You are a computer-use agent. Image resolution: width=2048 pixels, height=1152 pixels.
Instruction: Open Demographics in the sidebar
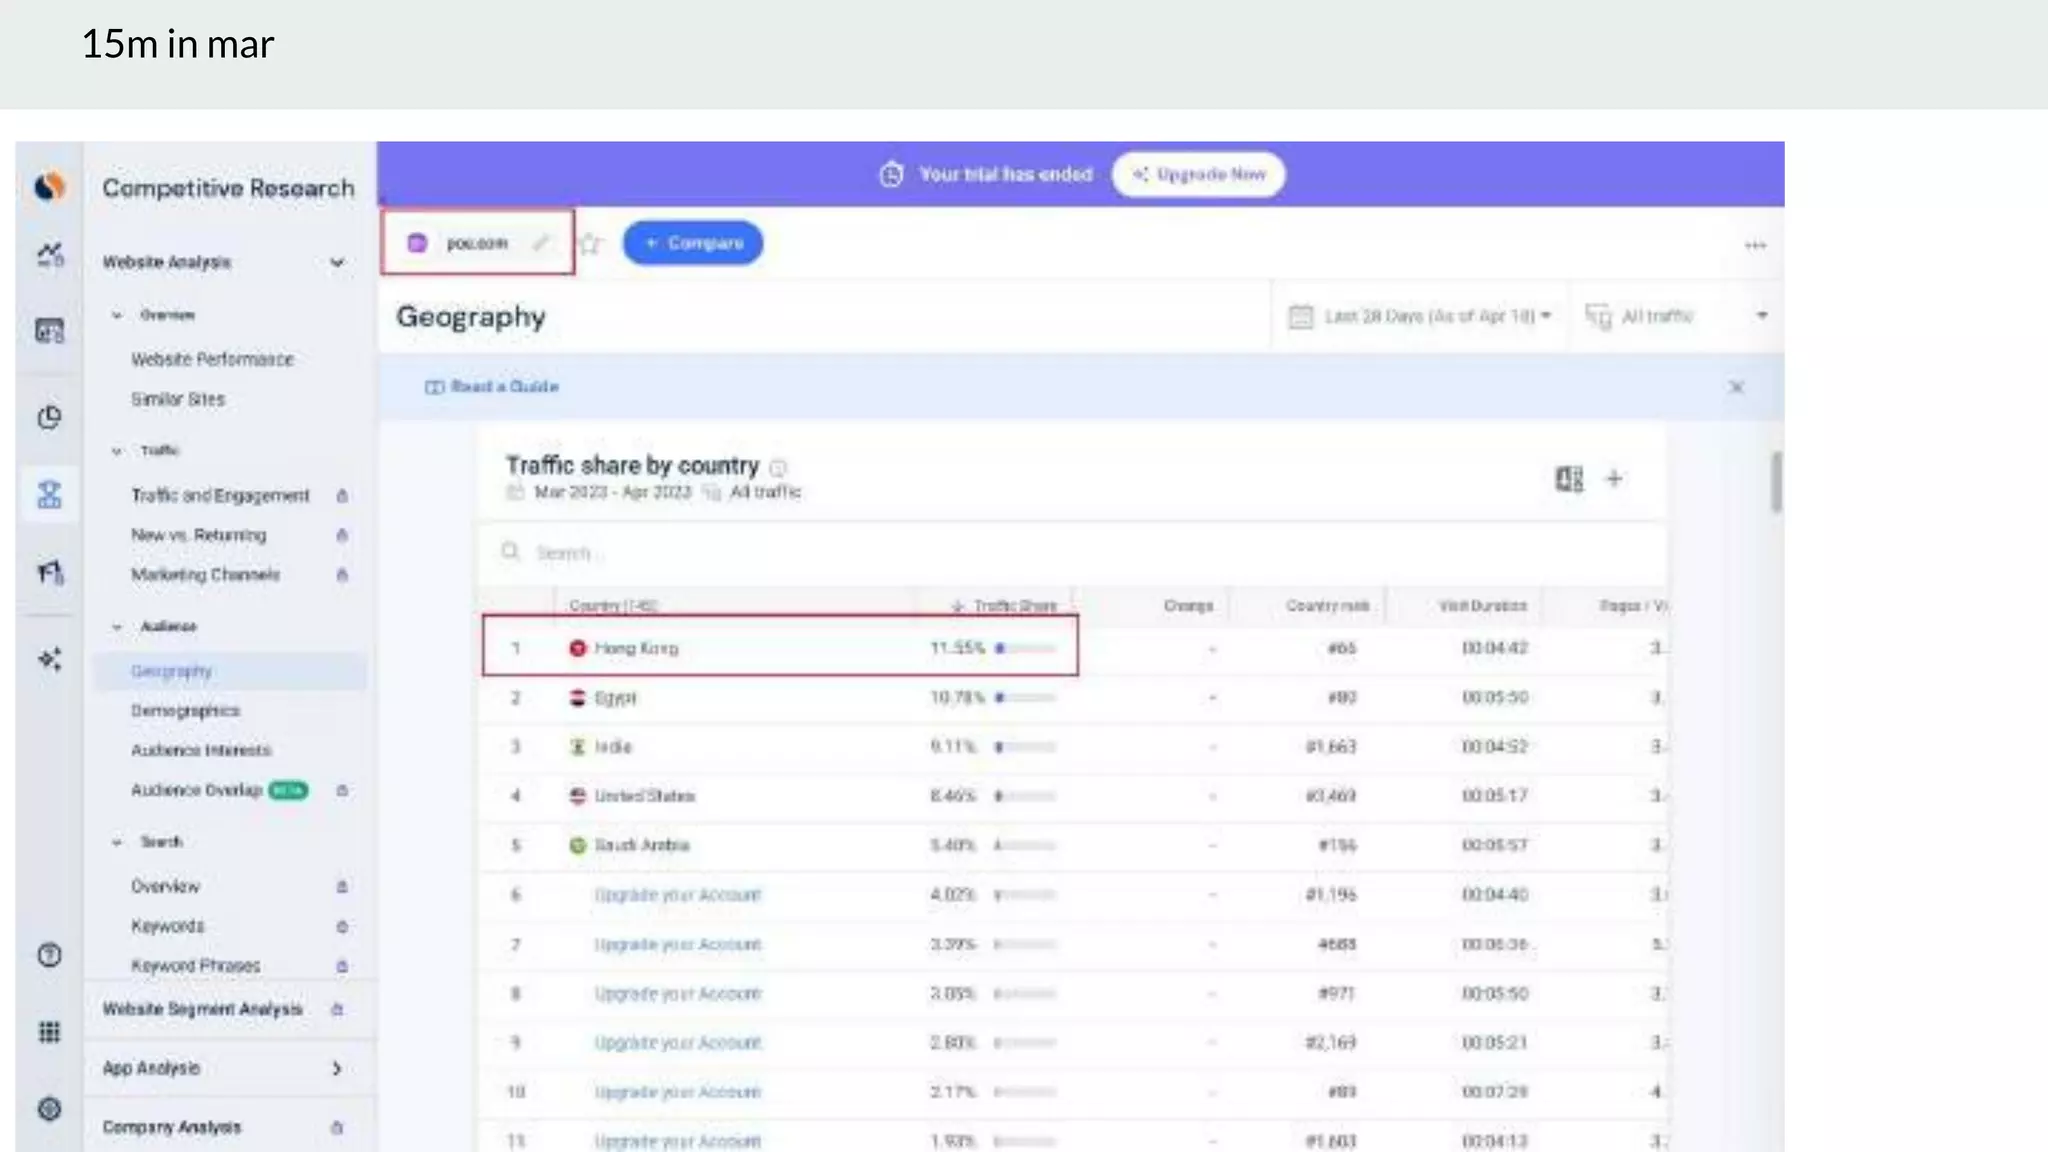coord(185,710)
